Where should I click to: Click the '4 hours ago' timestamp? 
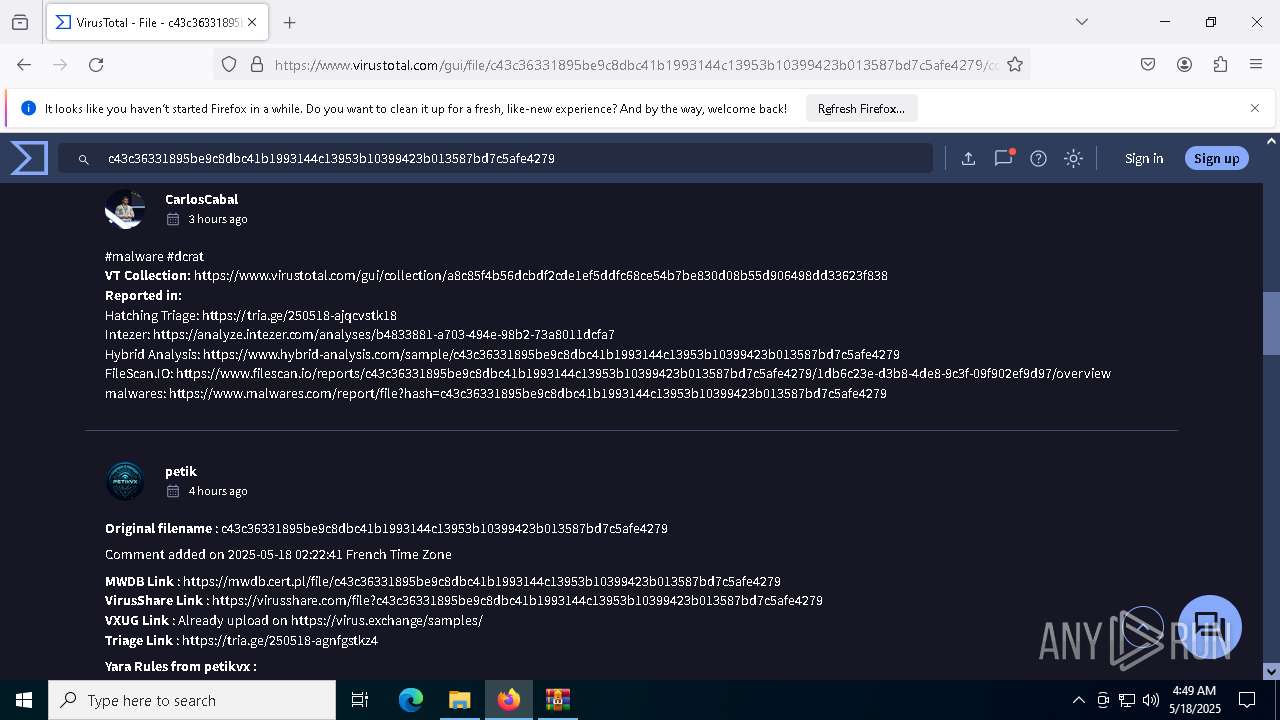click(217, 491)
